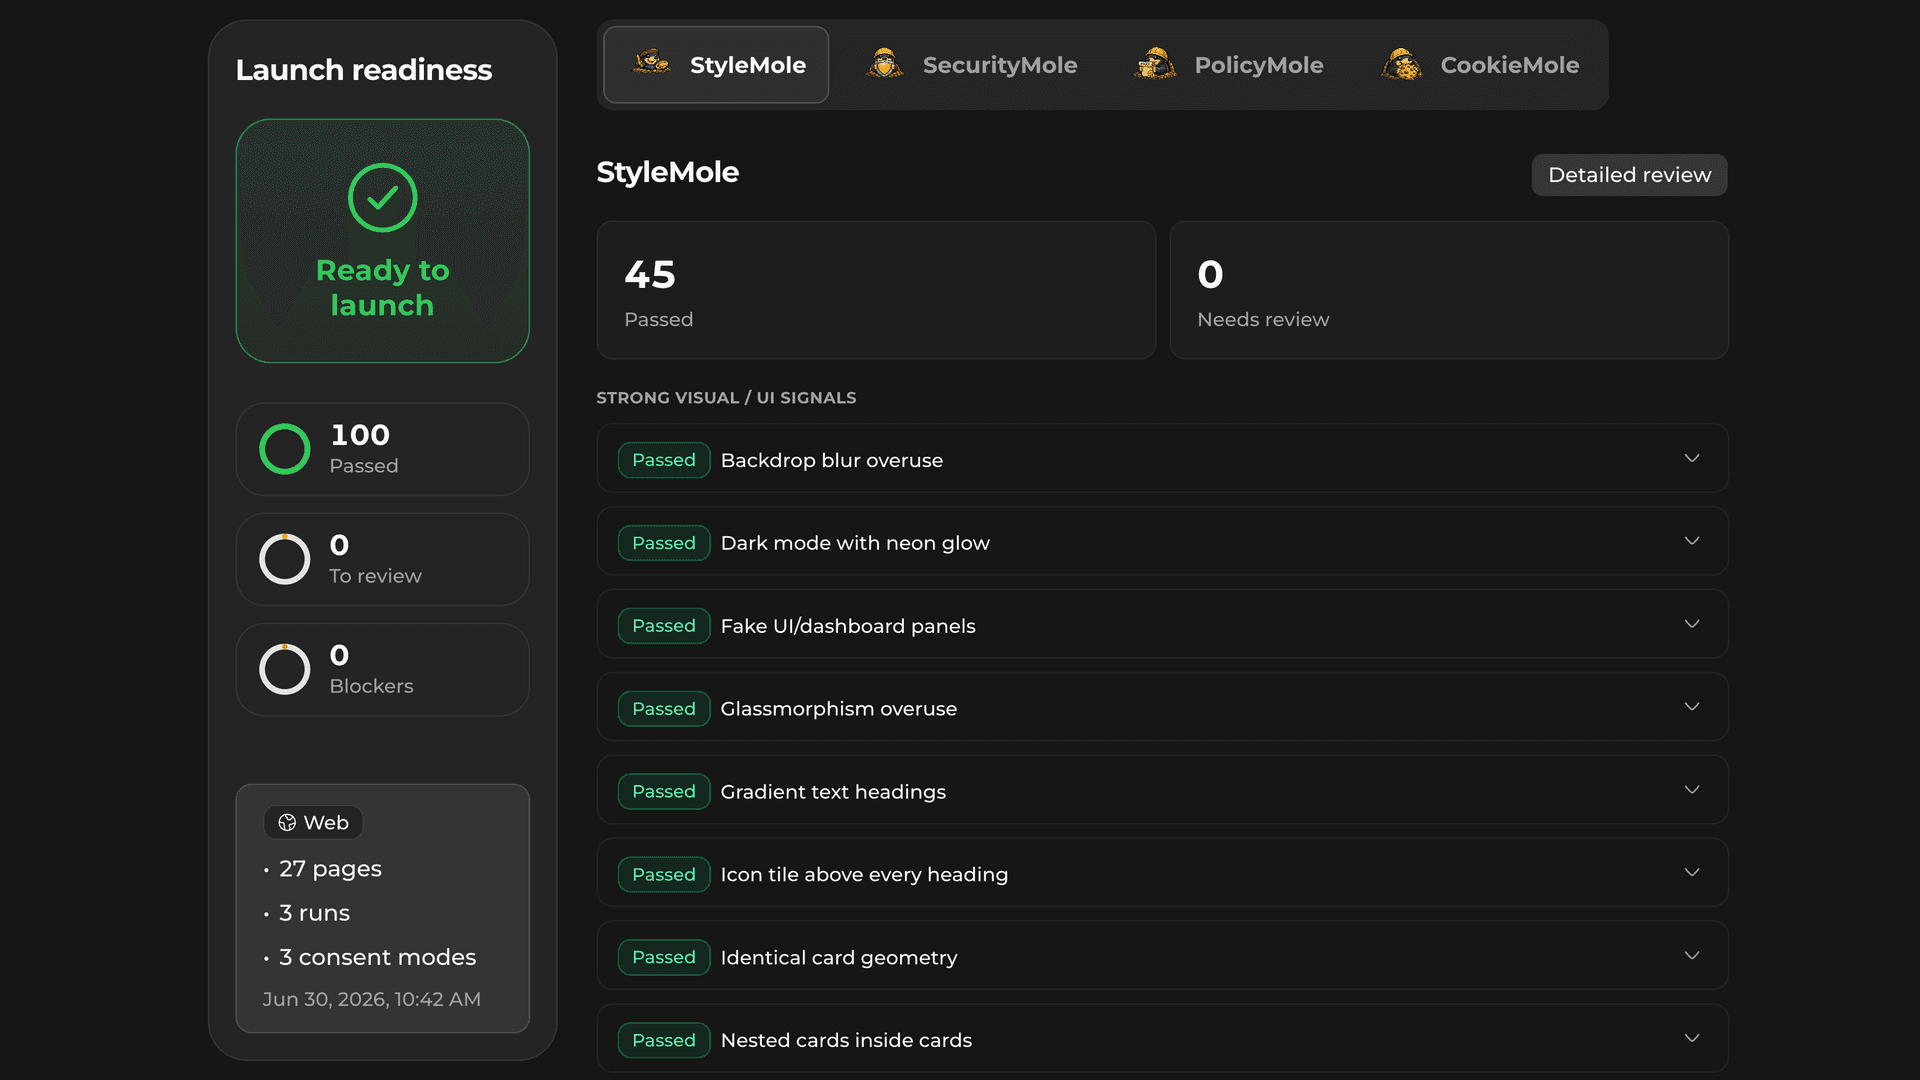Click the StyleMole section heading
1920x1080 pixels.
pyautogui.click(x=668, y=172)
